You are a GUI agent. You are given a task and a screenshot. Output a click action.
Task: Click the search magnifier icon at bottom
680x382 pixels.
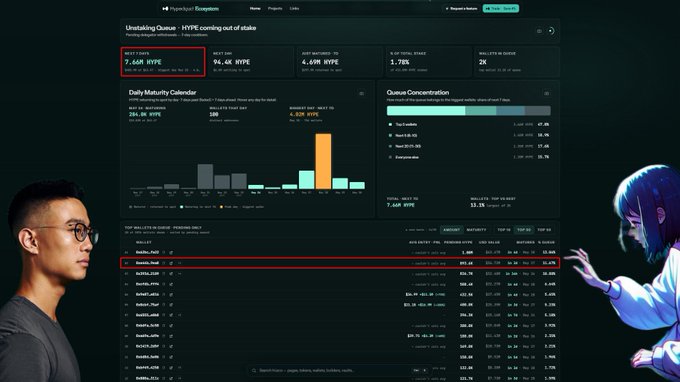coord(254,371)
